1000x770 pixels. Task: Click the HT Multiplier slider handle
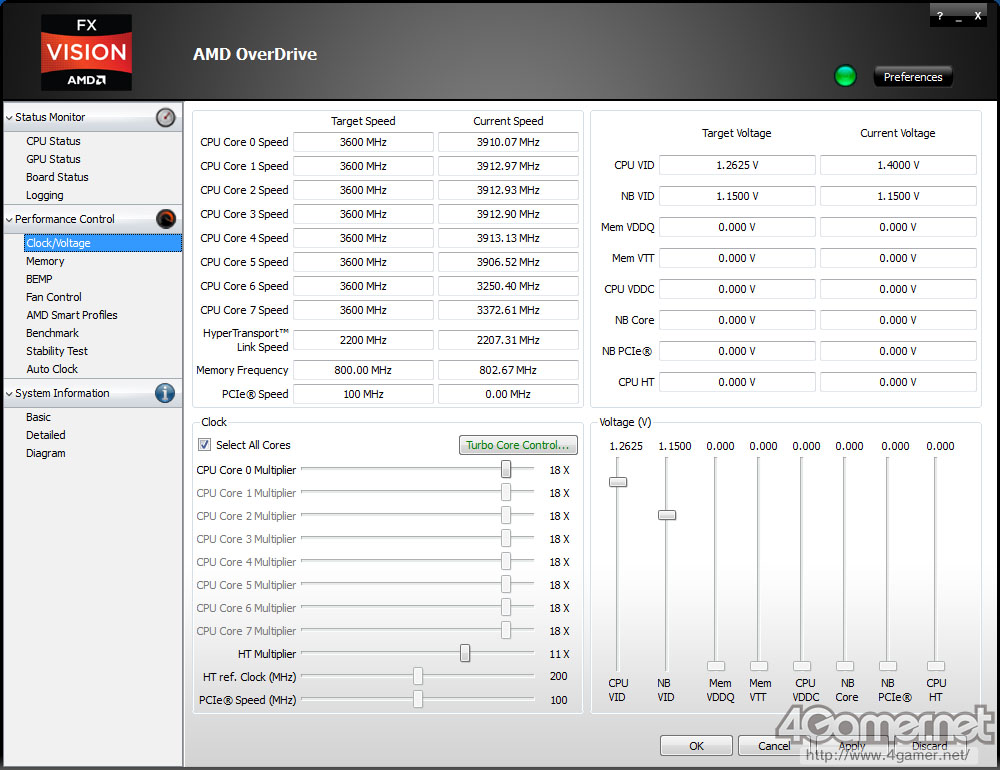click(465, 654)
